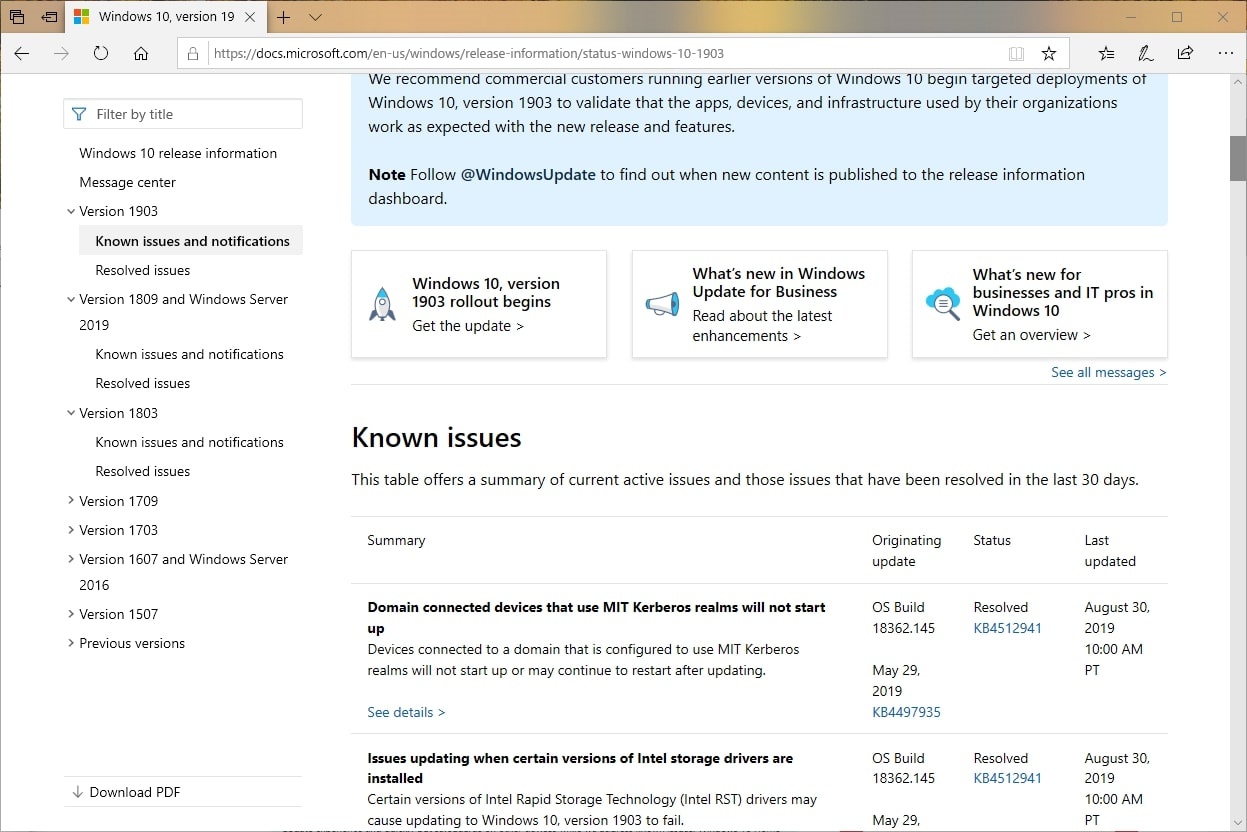Open Message center in sidebar
Screen dimensions: 1247x832
pos(128,182)
